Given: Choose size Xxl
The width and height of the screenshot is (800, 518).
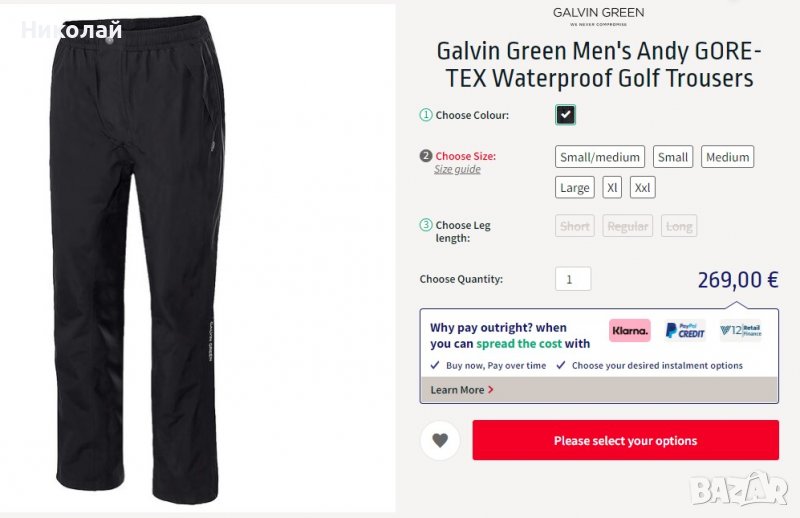Looking at the screenshot, I should (x=643, y=187).
